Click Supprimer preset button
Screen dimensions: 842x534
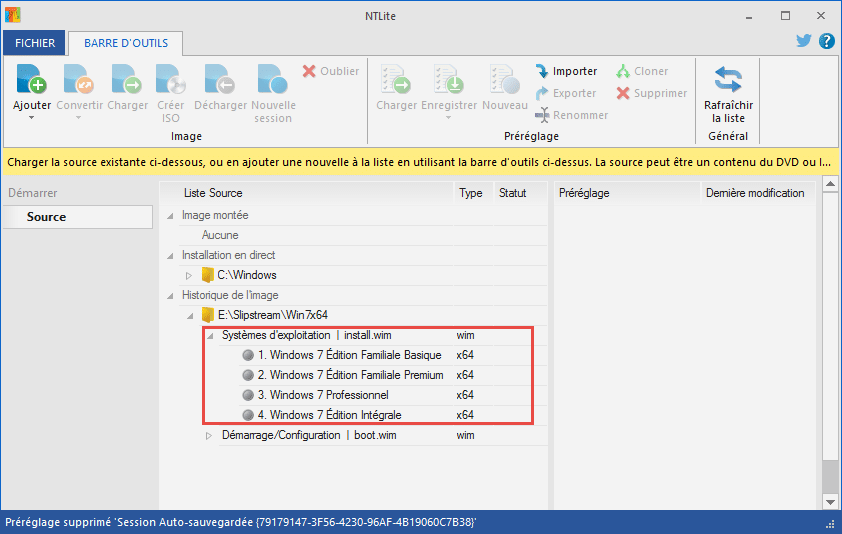tap(651, 93)
